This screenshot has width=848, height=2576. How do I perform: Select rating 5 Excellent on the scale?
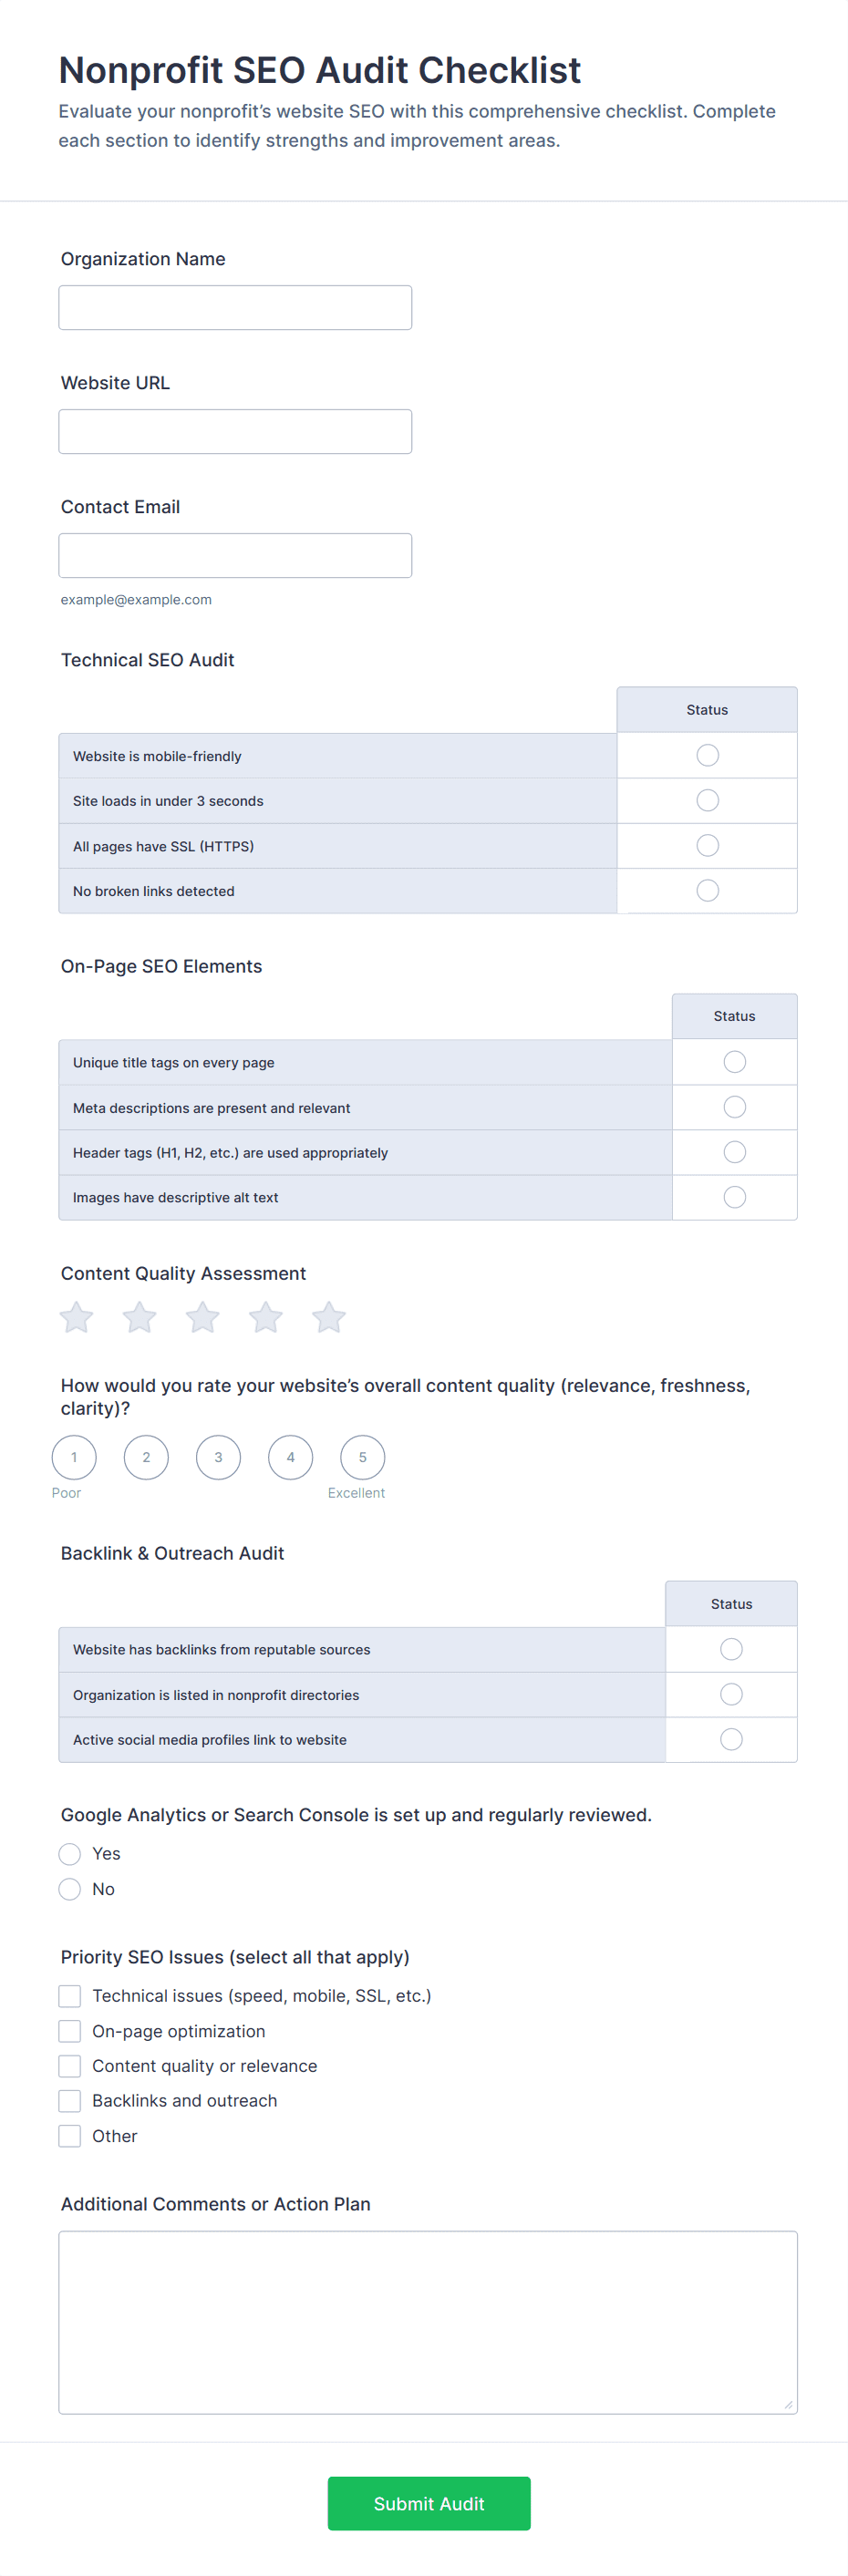click(x=362, y=1457)
